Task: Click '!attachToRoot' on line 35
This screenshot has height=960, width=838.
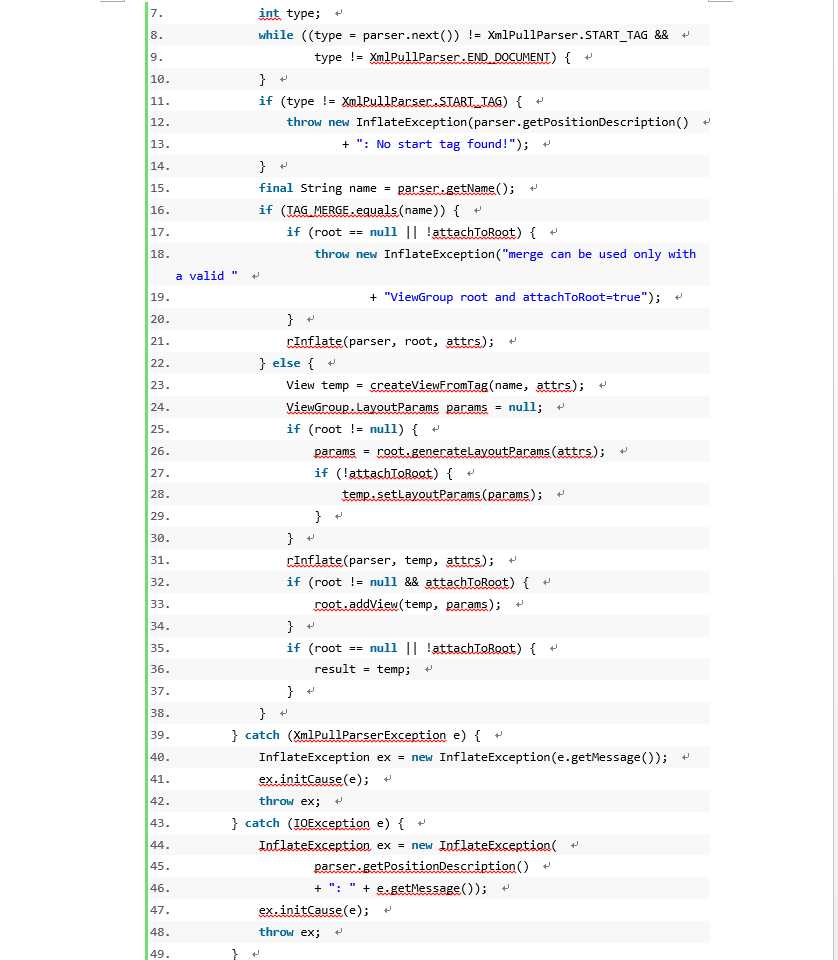Action: pyautogui.click(x=470, y=648)
